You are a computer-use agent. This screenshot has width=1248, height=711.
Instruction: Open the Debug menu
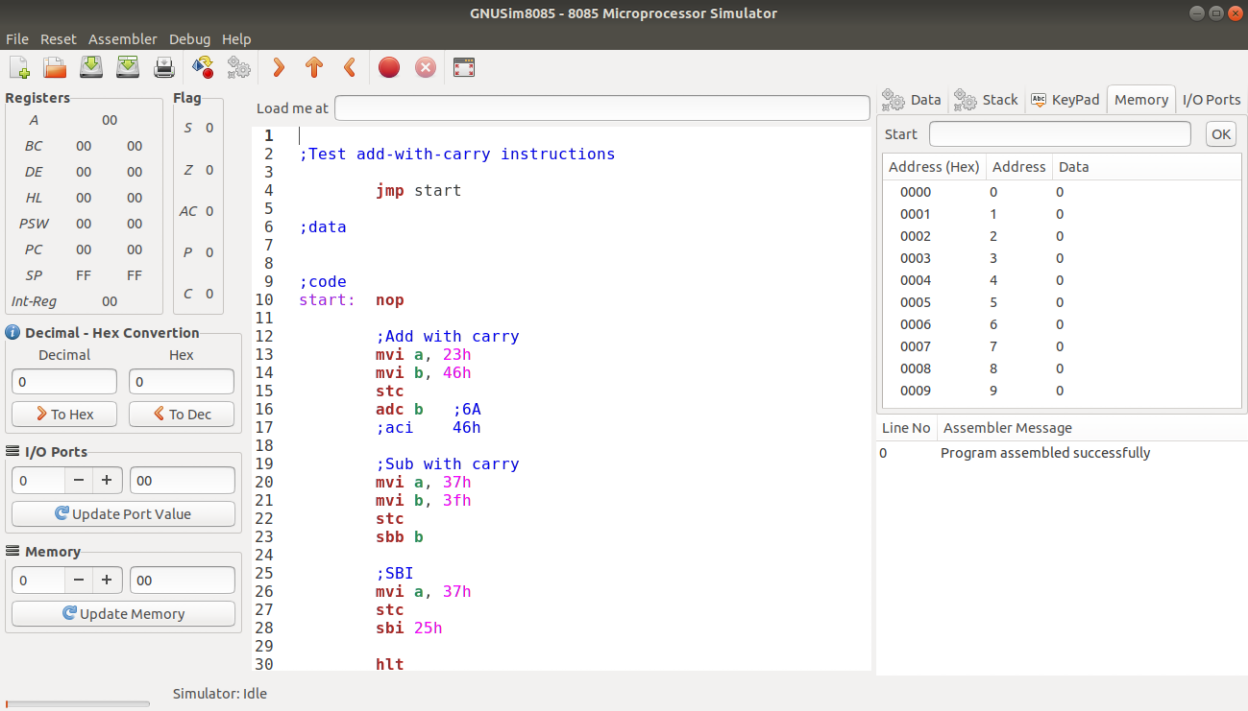[x=189, y=39]
